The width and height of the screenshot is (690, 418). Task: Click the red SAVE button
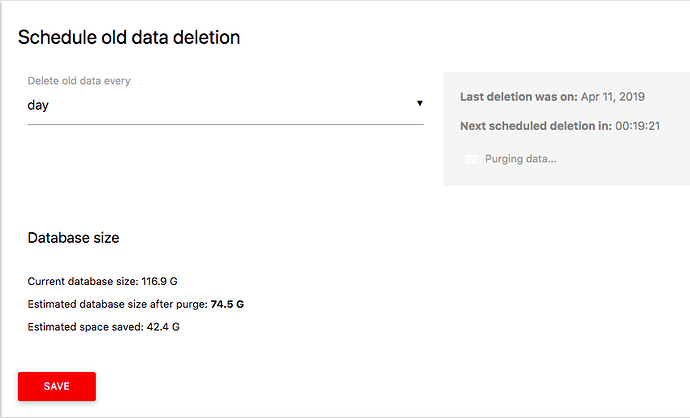click(57, 386)
